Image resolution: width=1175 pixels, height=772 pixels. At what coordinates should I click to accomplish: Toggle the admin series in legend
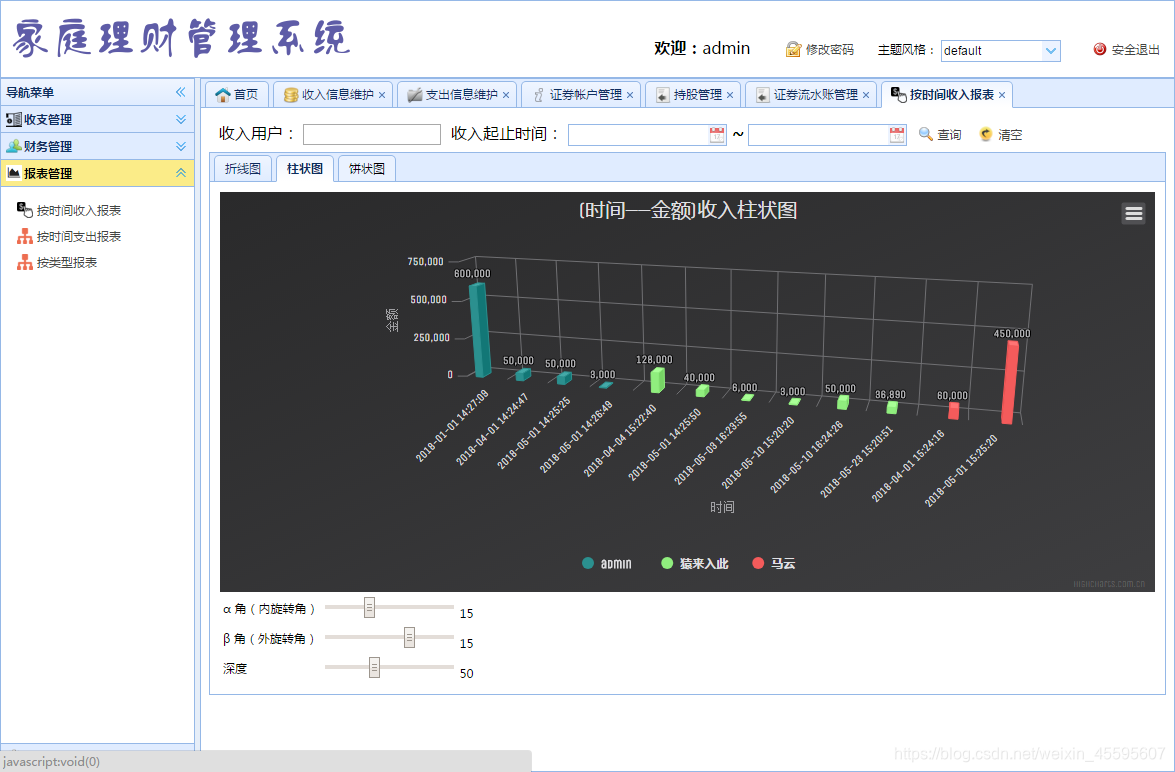coord(607,564)
